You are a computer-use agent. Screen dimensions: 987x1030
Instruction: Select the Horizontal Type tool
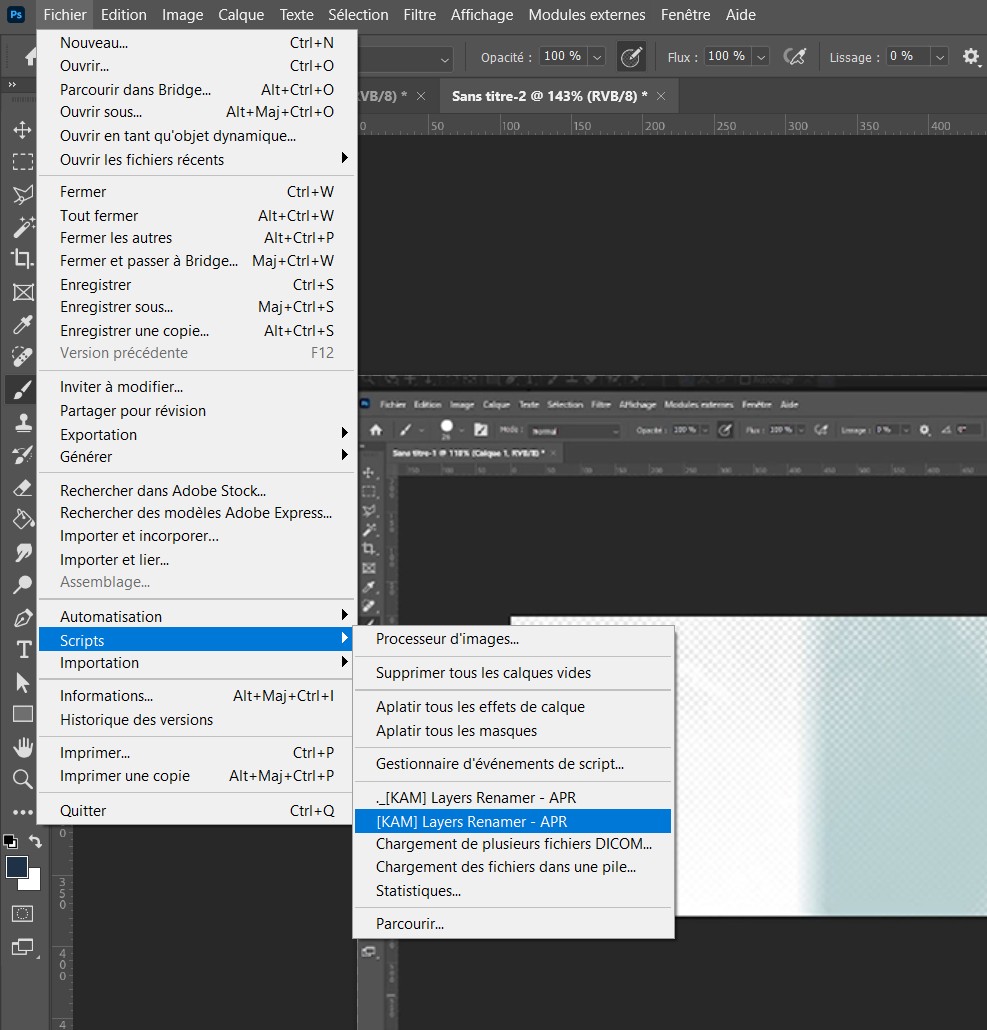tap(24, 650)
